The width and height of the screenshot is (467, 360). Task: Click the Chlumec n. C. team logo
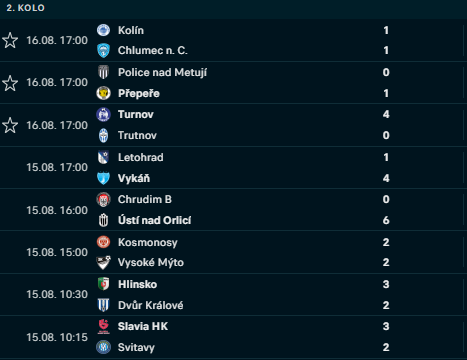coord(103,51)
